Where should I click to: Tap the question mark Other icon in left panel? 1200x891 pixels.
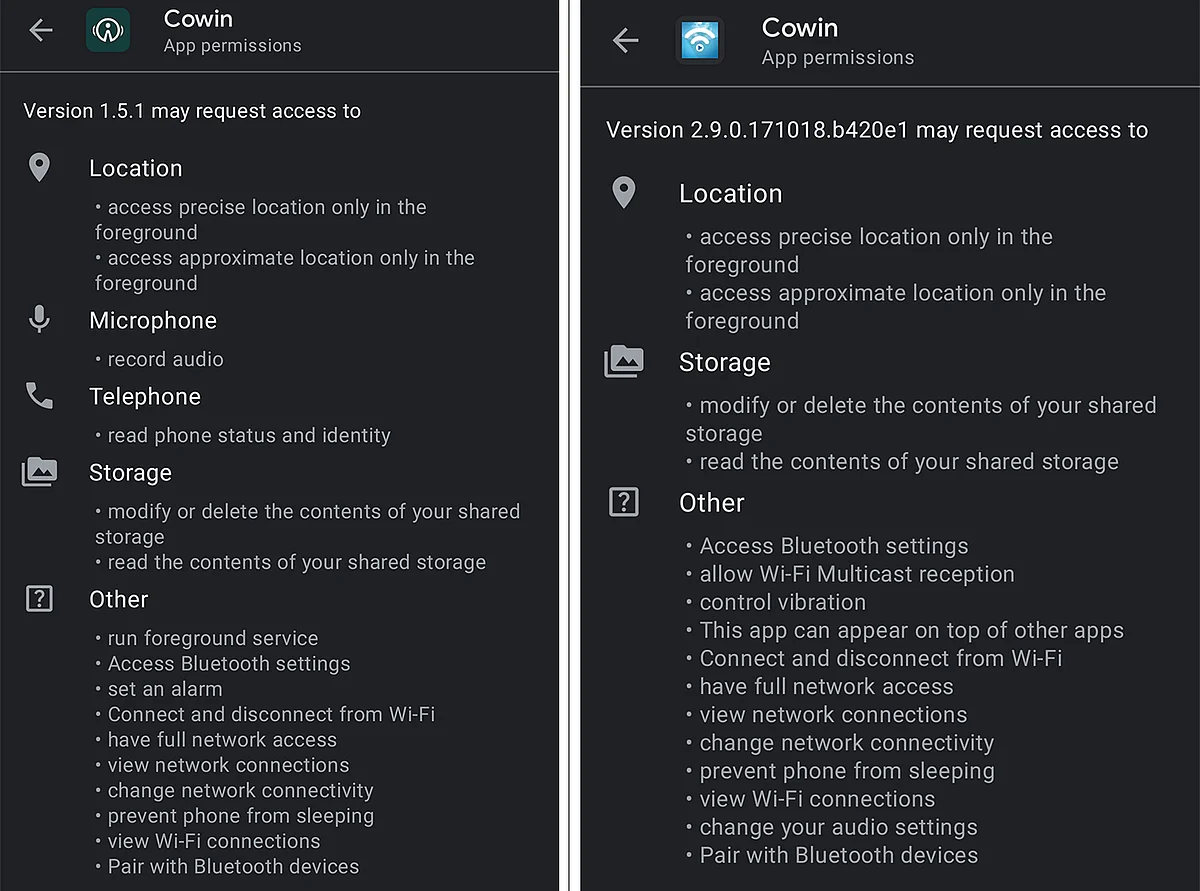pos(39,599)
